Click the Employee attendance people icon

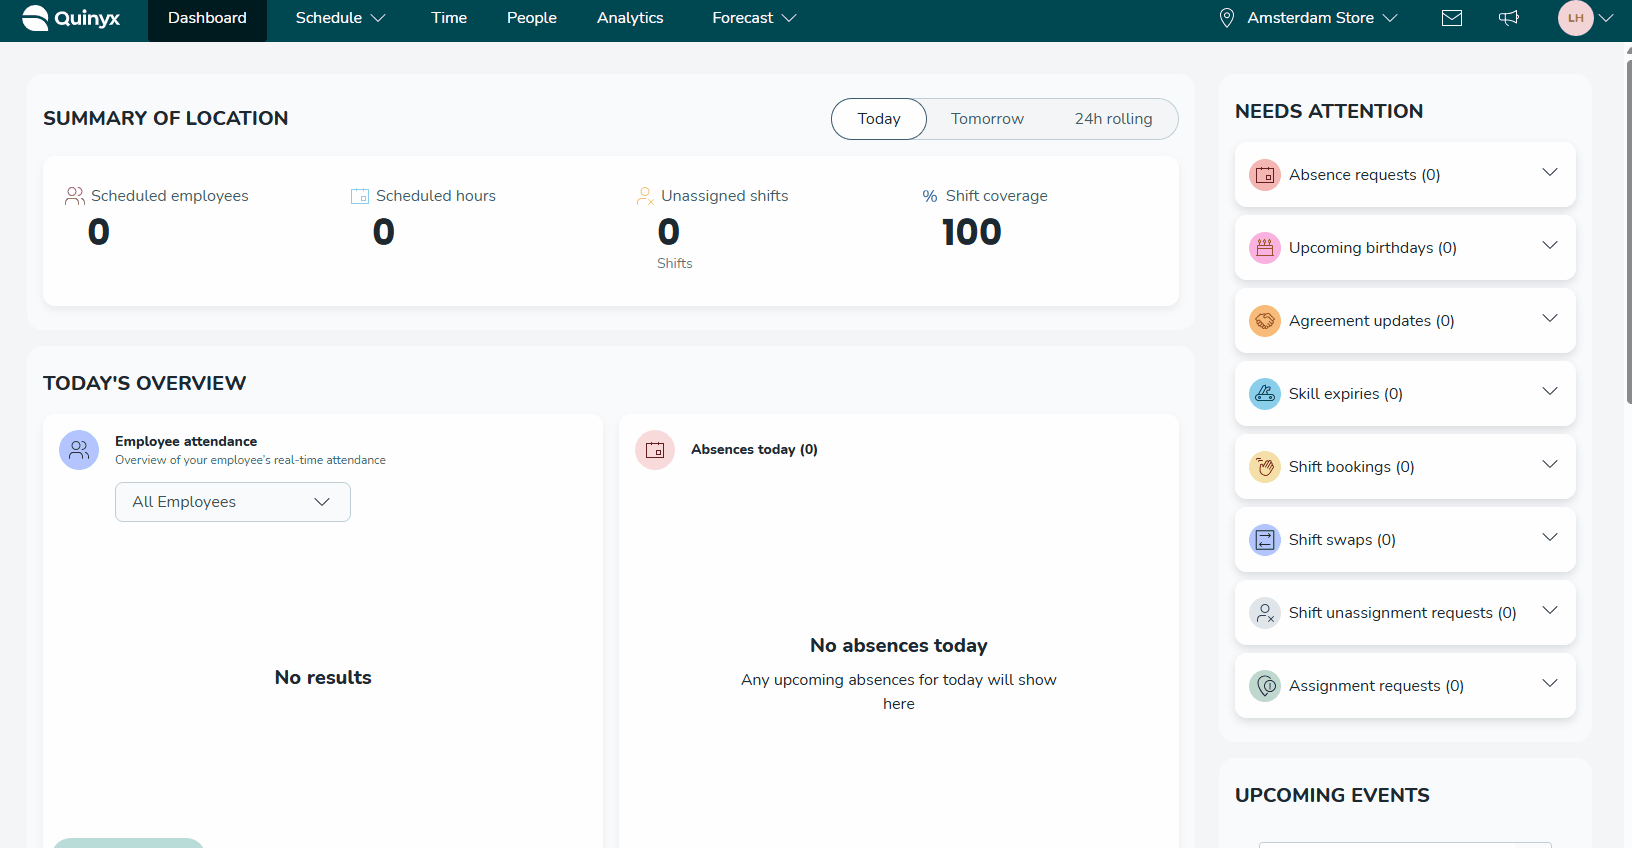[79, 450]
